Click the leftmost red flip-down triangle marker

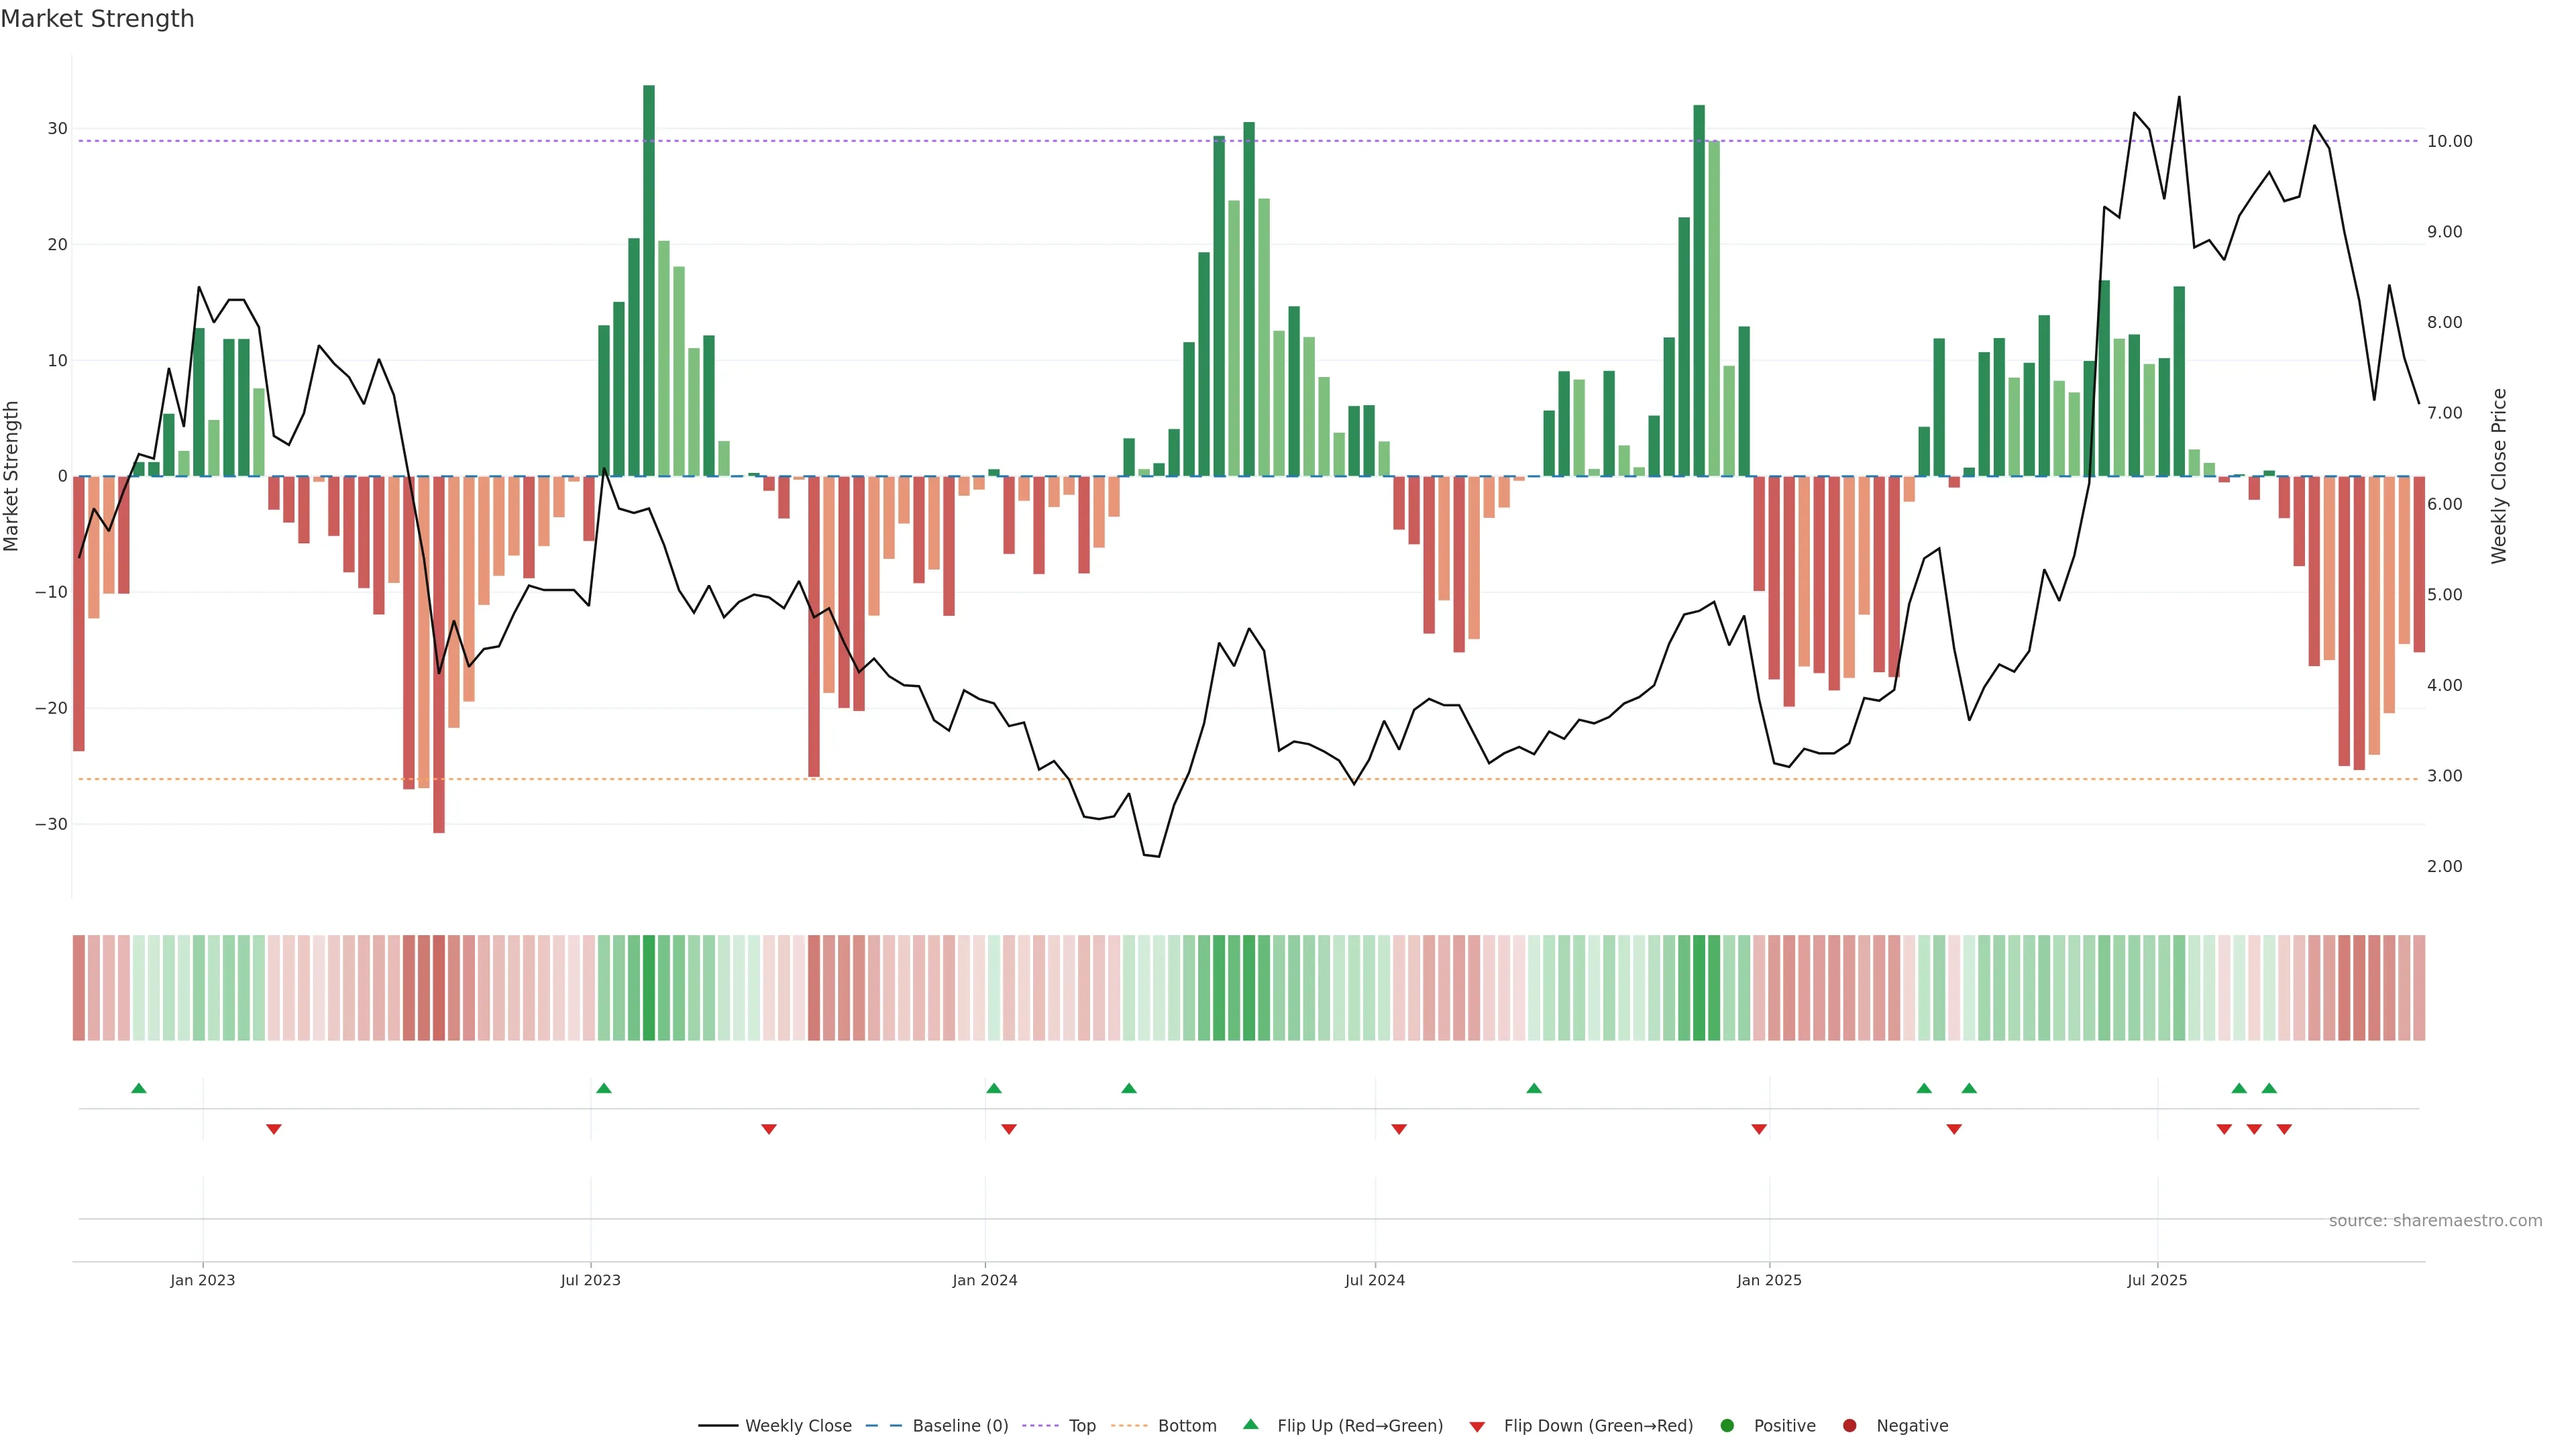click(x=274, y=1129)
